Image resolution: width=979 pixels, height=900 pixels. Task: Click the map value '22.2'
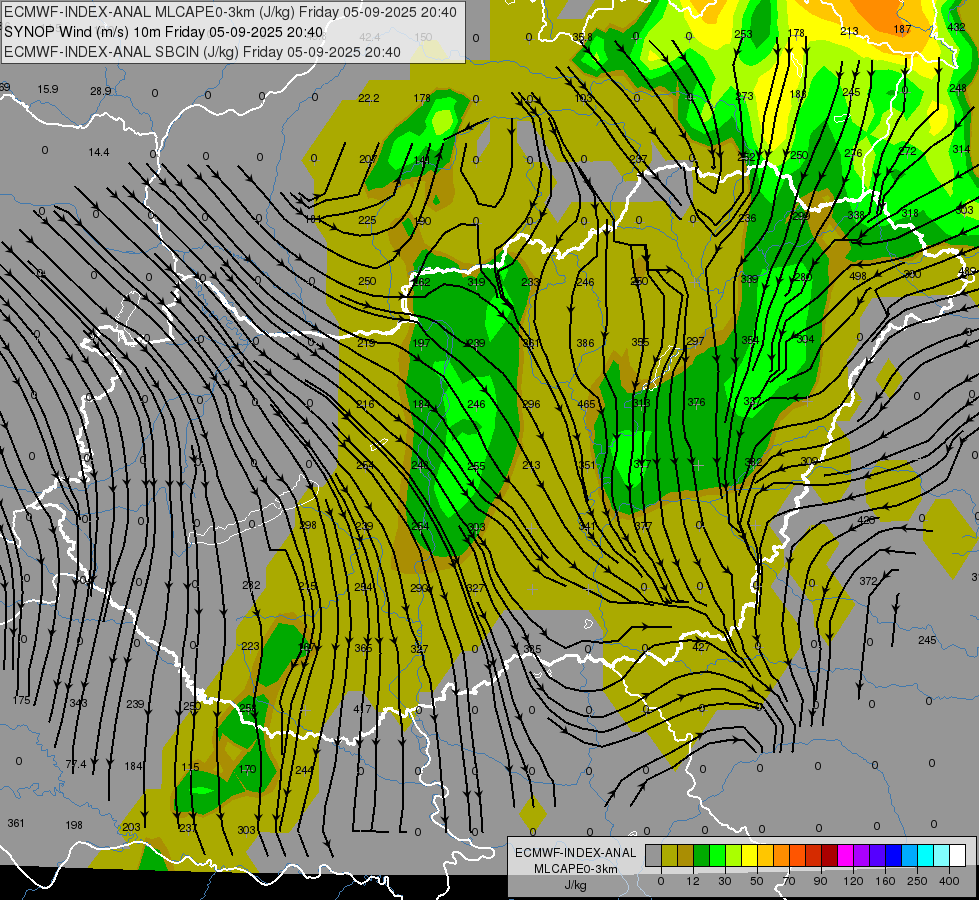(368, 98)
